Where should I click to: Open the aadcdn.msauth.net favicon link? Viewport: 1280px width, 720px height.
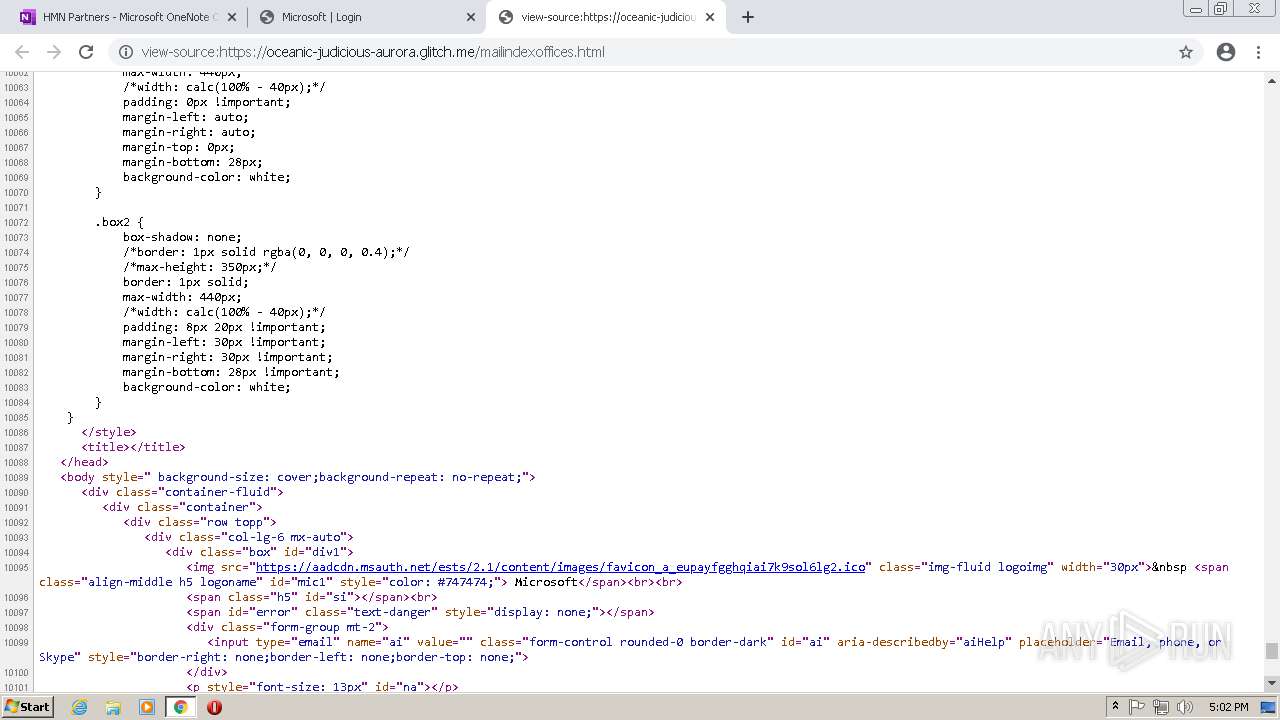(x=561, y=567)
